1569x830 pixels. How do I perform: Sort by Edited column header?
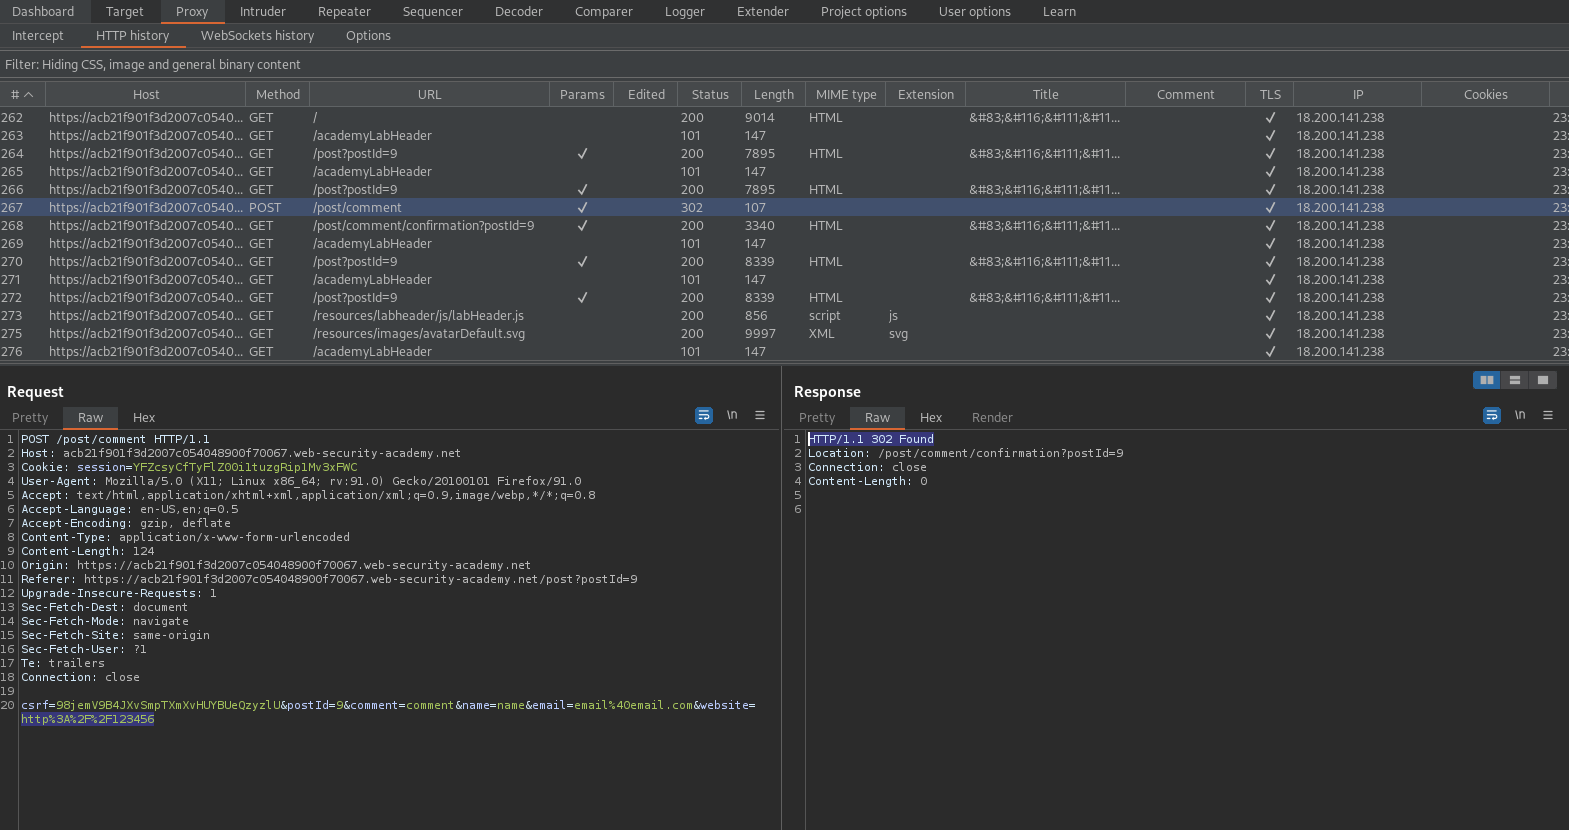(646, 95)
